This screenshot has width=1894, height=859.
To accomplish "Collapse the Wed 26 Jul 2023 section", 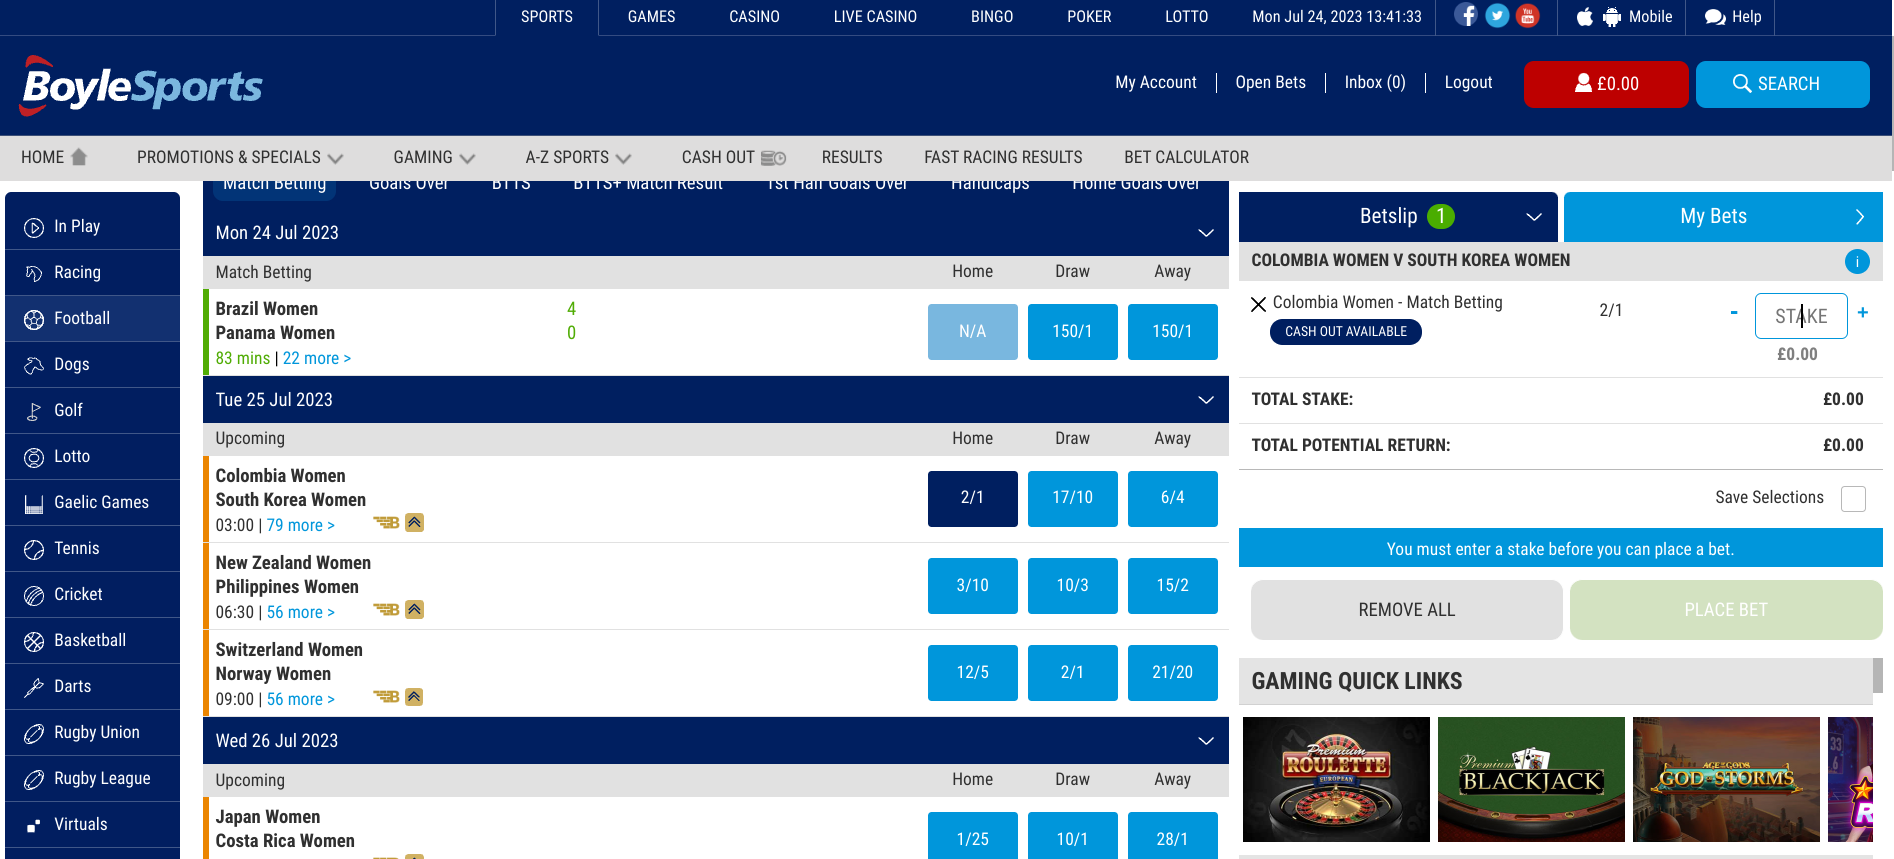I will [x=1206, y=741].
